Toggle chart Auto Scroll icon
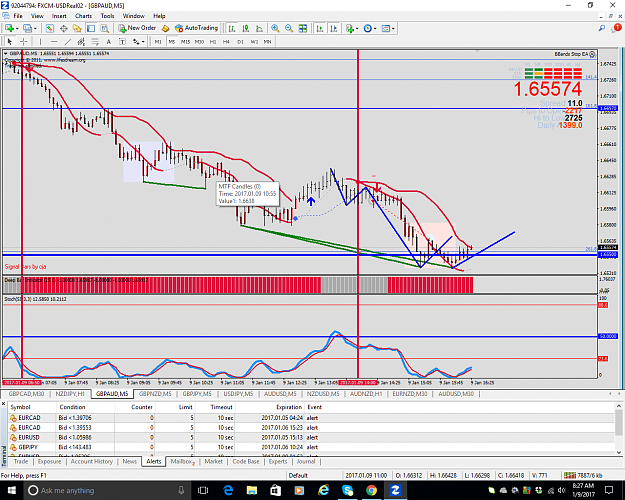Image resolution: width=625 pixels, height=500 pixels. click(x=320, y=28)
